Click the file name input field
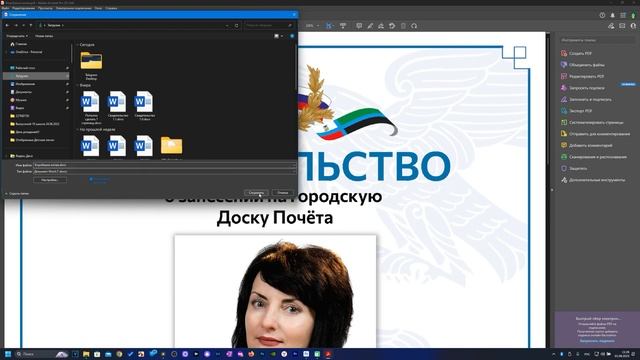640x360 pixels. coord(164,165)
